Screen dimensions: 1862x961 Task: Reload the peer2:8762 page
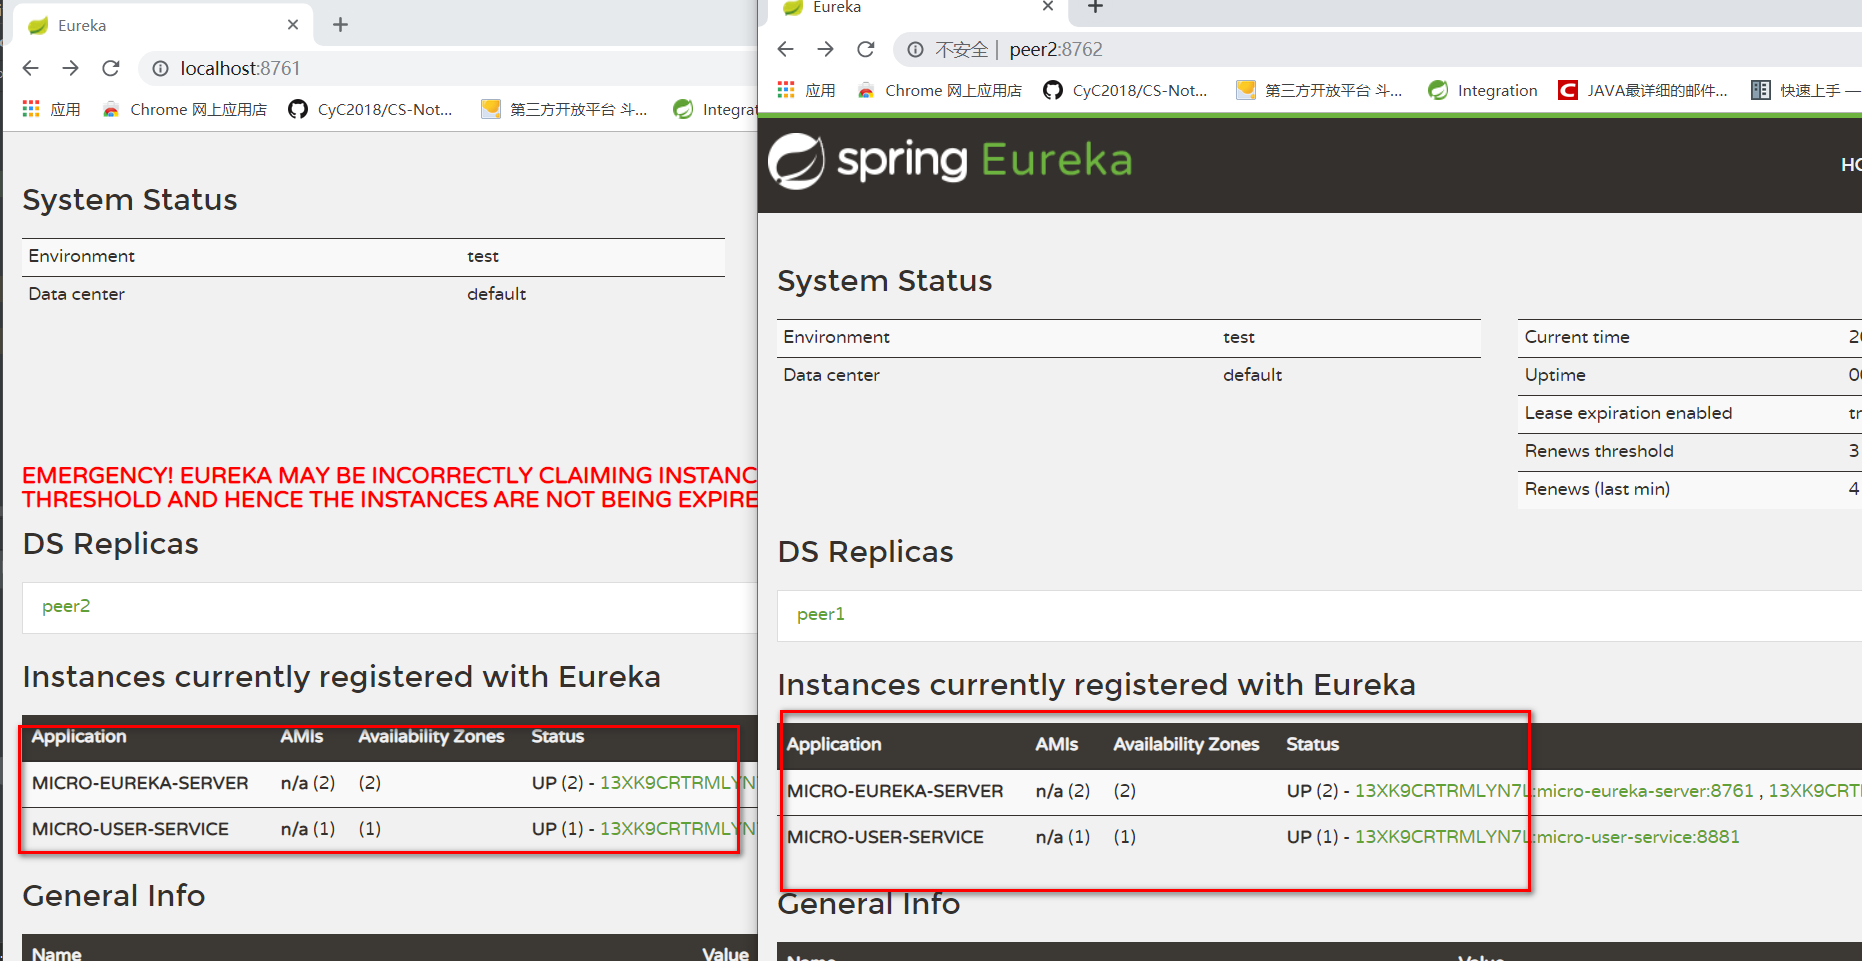866,49
